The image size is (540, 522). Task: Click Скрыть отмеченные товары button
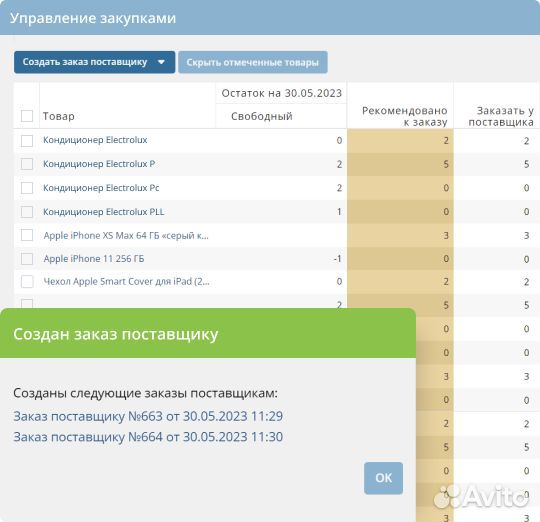coord(252,62)
